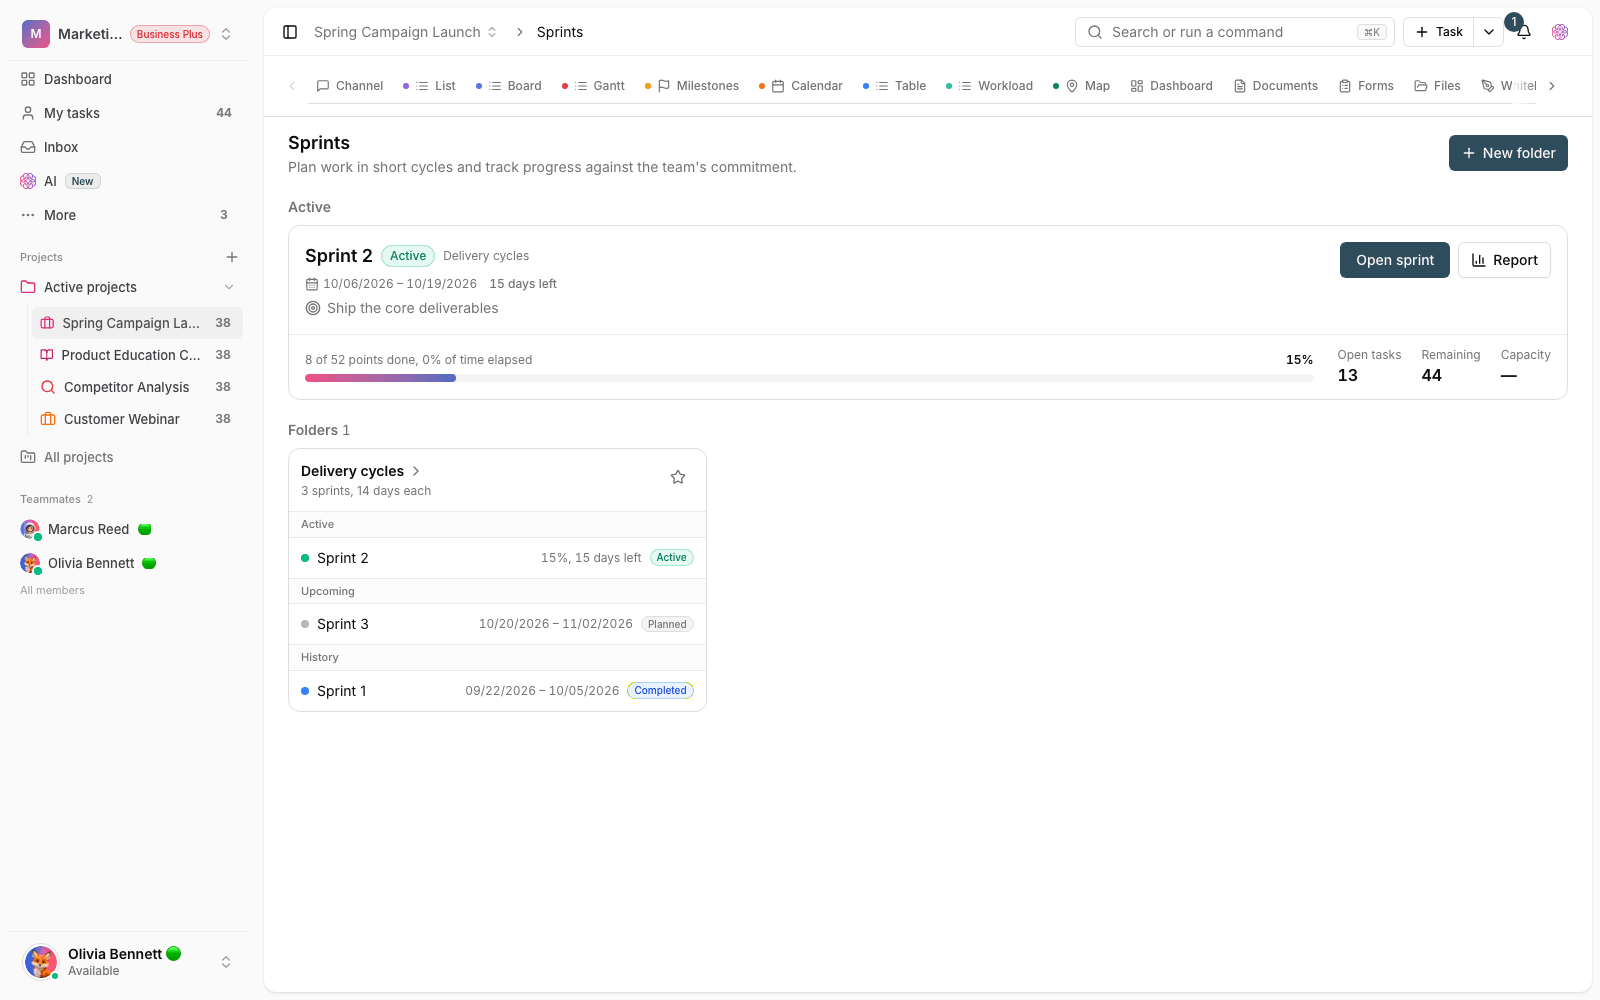Click the sprint progress bar
Image resolution: width=1600 pixels, height=1000 pixels.
[x=809, y=378]
